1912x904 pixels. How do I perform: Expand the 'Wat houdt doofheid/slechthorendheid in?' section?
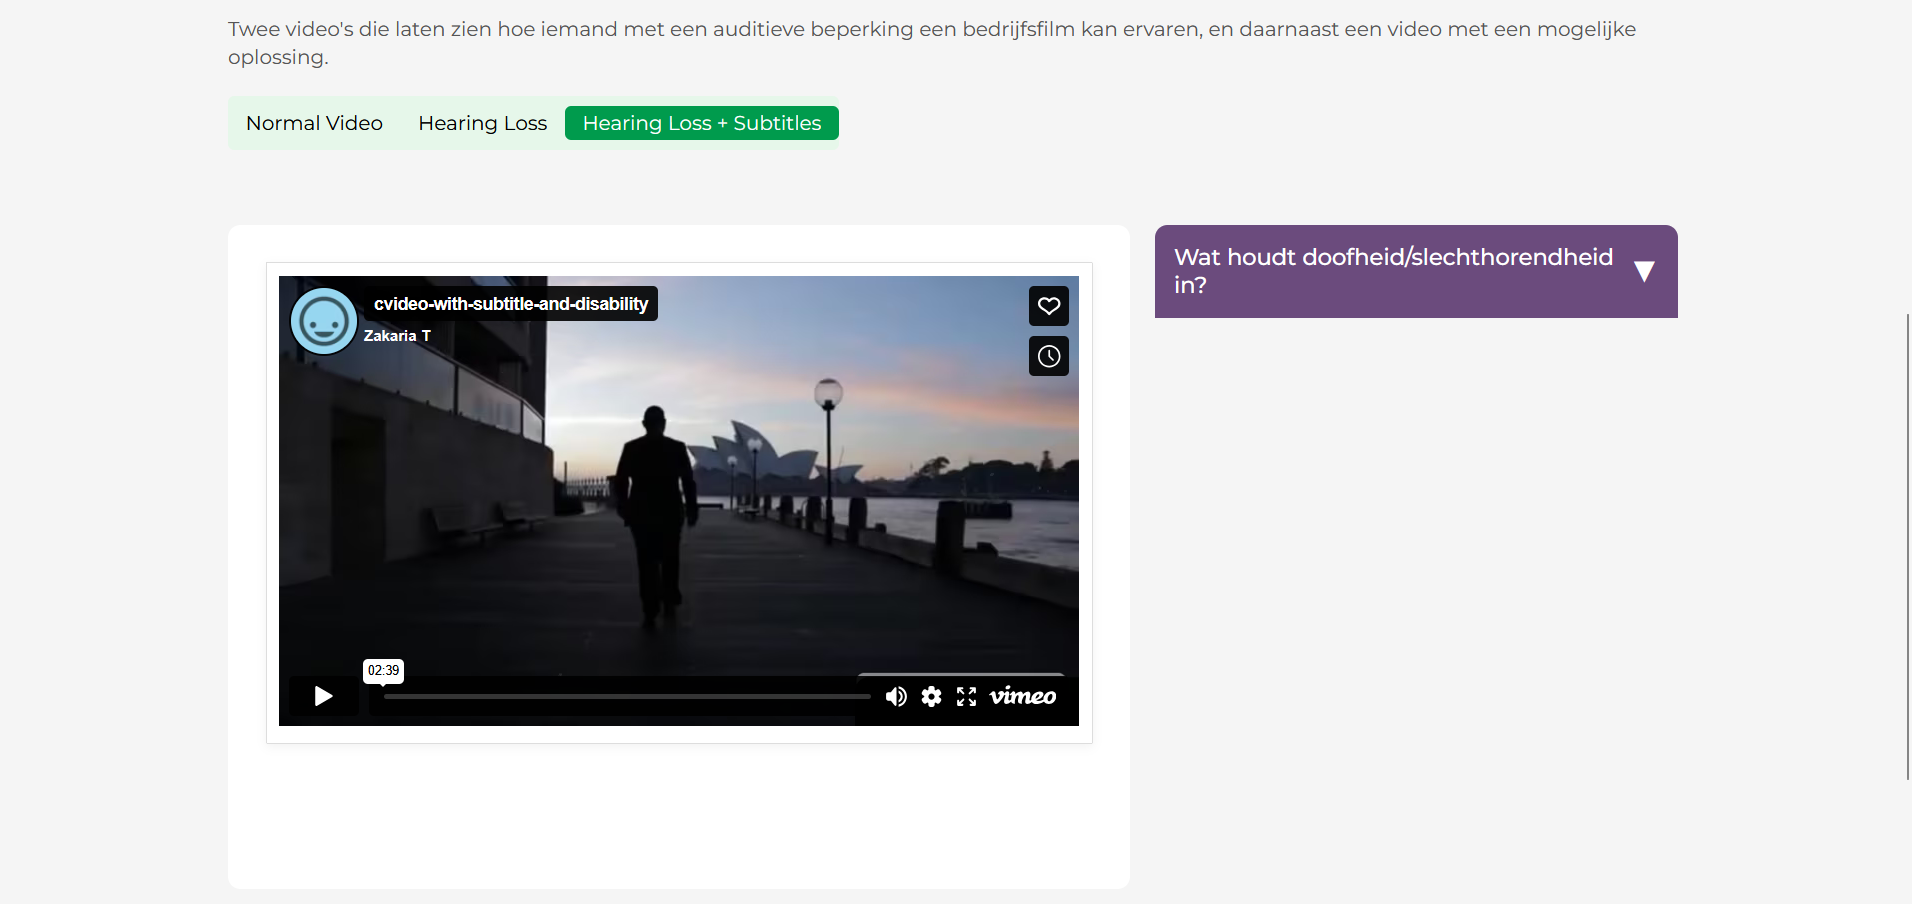click(1392, 271)
